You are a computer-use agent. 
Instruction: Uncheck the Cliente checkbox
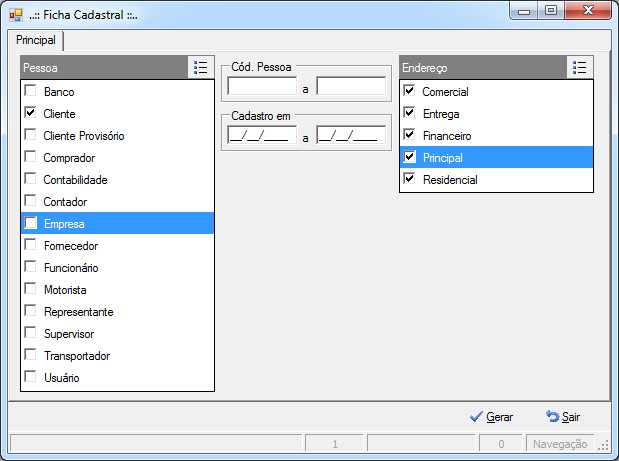click(x=30, y=113)
